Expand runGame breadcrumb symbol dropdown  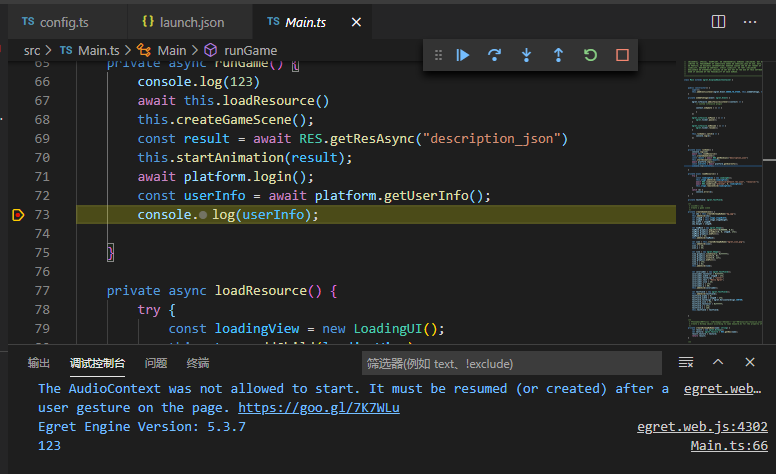[x=249, y=50]
